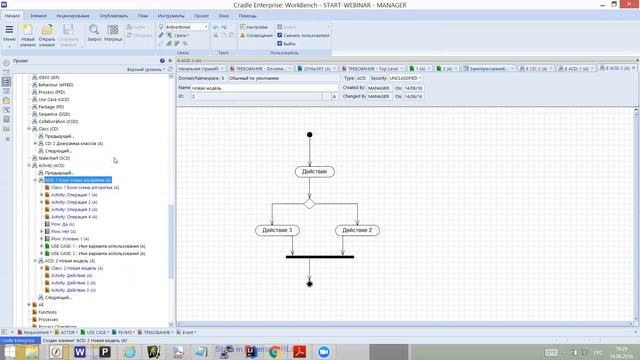Click the Windows Start button
Screen dimensions: 640x360
point(9,352)
